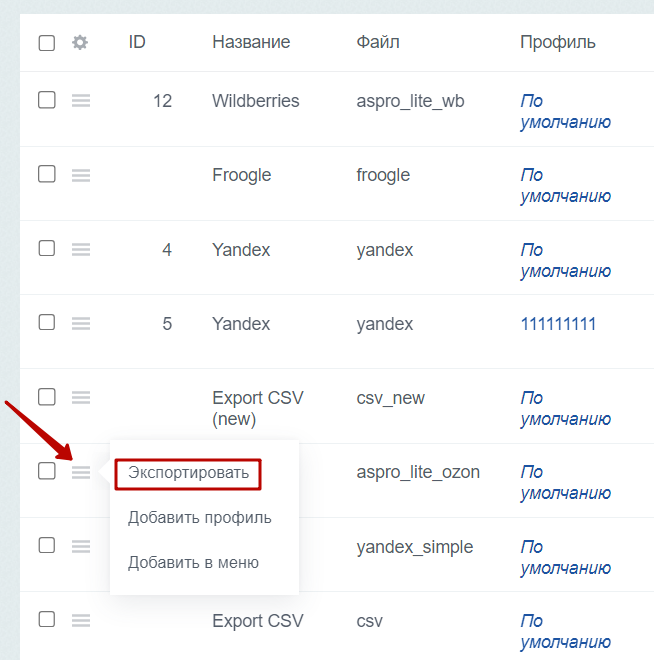The height and width of the screenshot is (660, 654).
Task: Click Export CSV name in last row
Action: [258, 621]
